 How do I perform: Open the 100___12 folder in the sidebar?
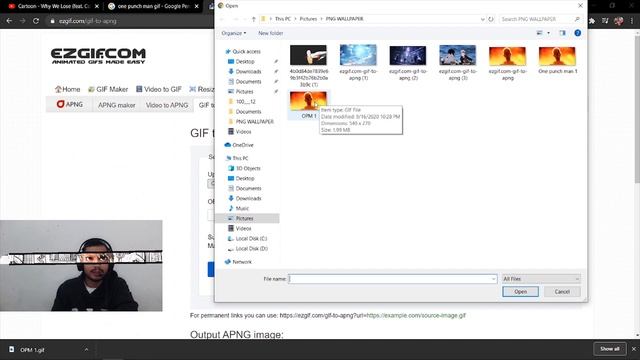[245, 102]
